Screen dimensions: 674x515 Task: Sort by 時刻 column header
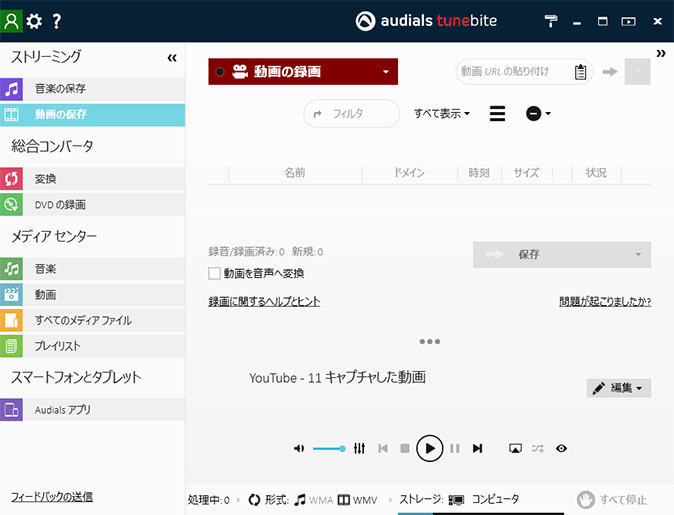click(x=479, y=173)
